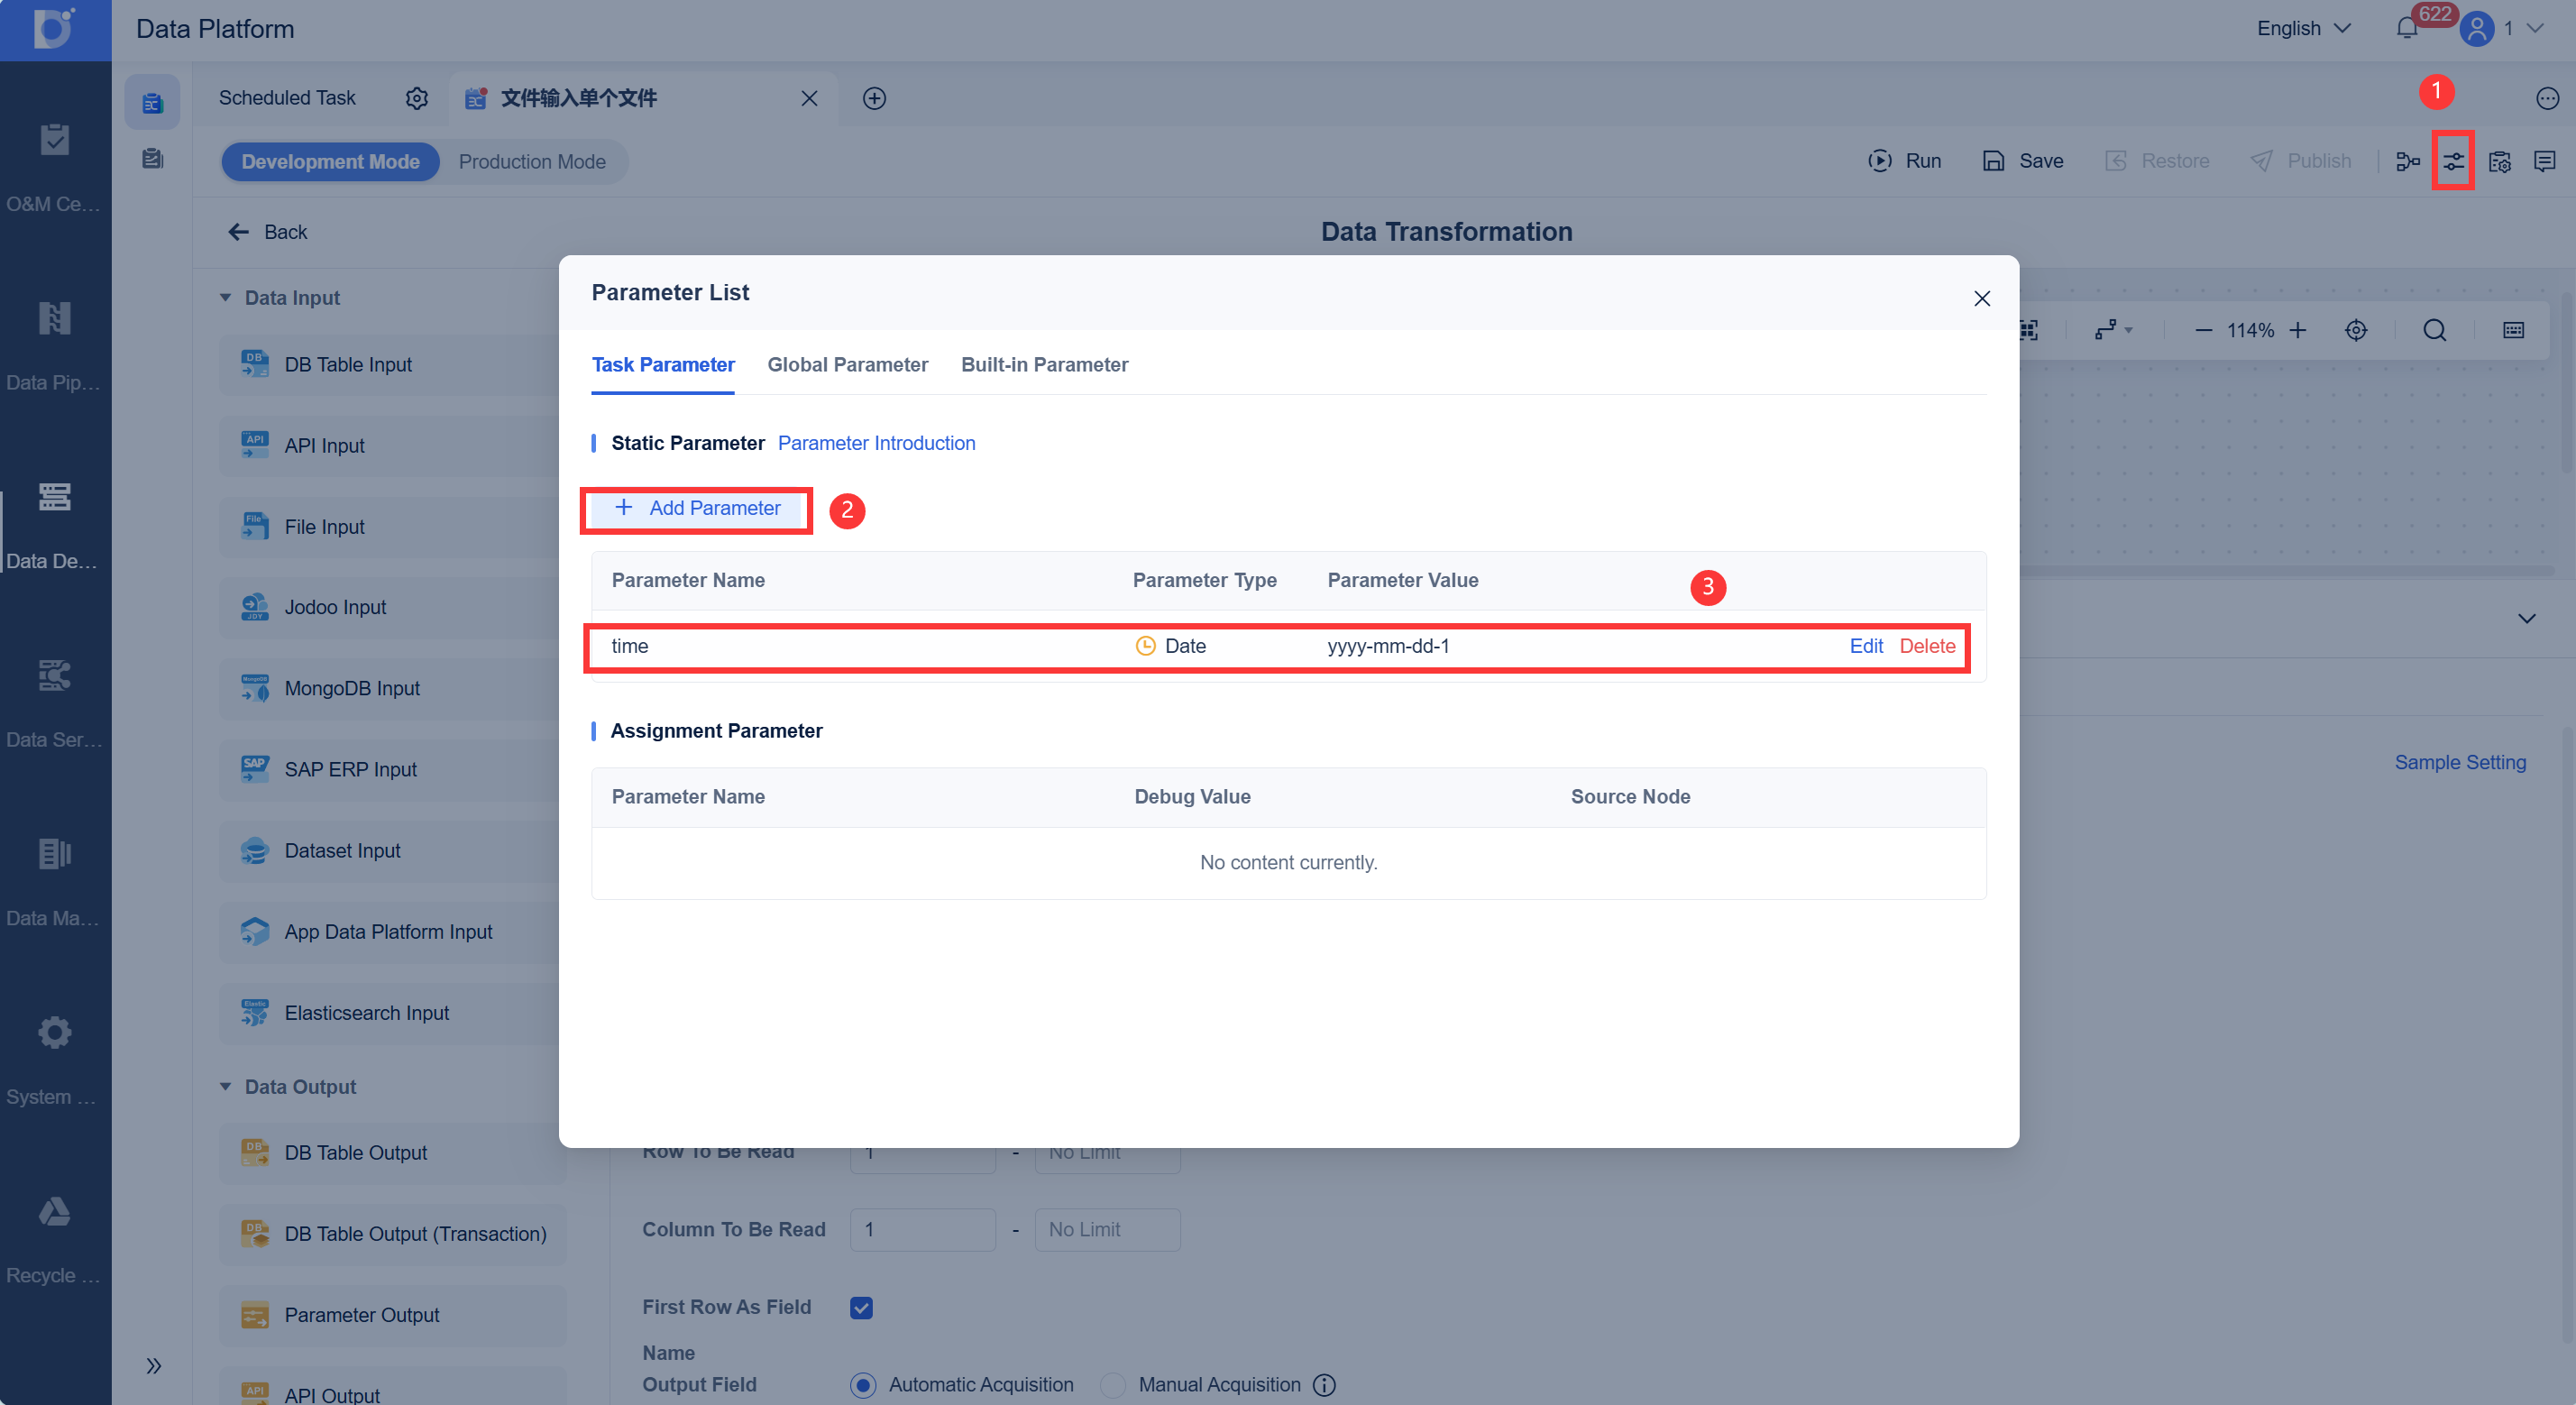Open the scheduling configuration calendar icon
The height and width of the screenshot is (1405, 2576).
pos(2499,161)
